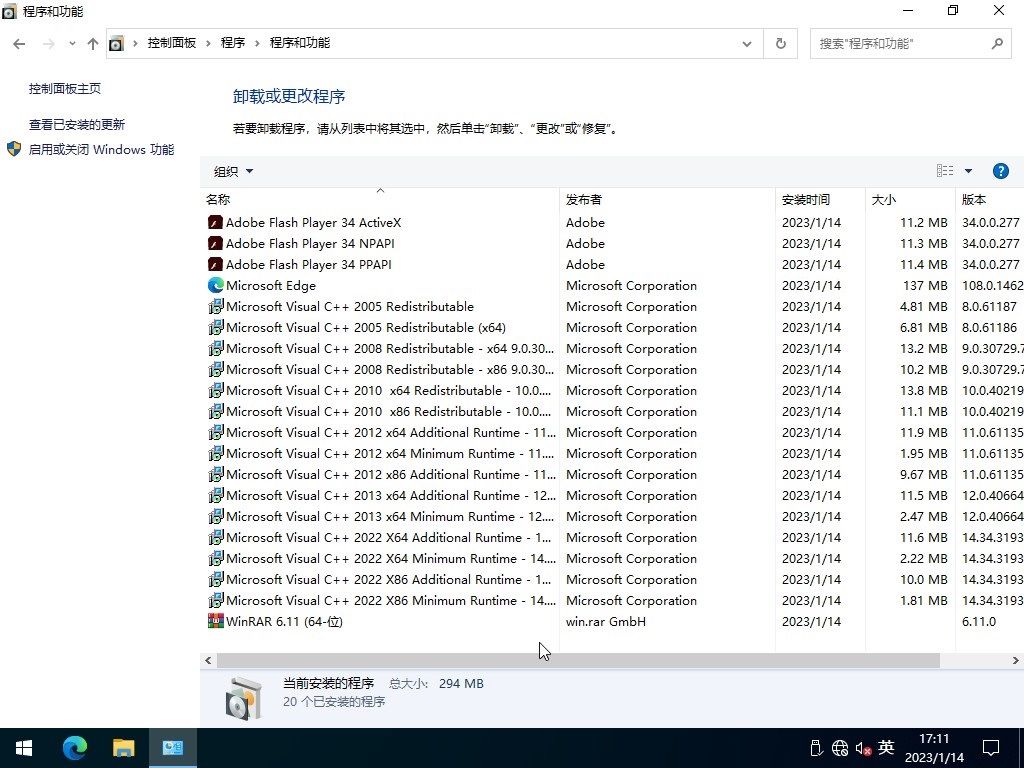Click the WinRAR 6.11 program icon

[x=215, y=622]
